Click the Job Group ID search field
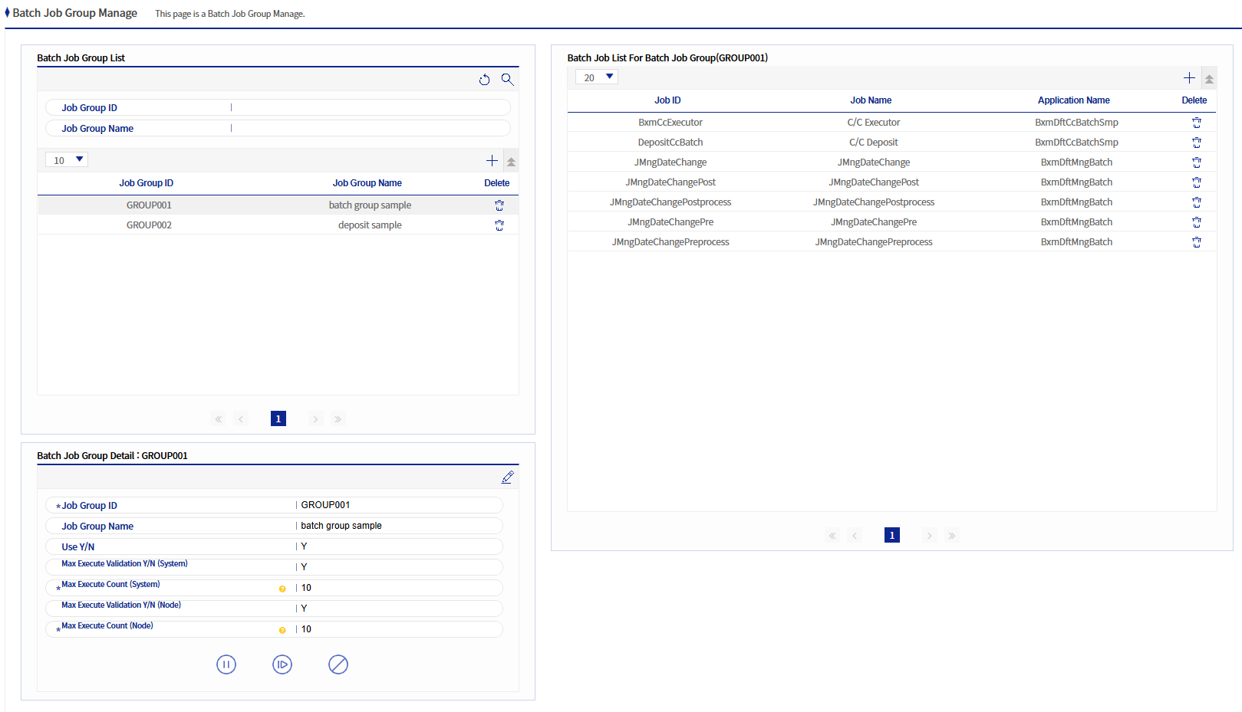 (x=368, y=108)
